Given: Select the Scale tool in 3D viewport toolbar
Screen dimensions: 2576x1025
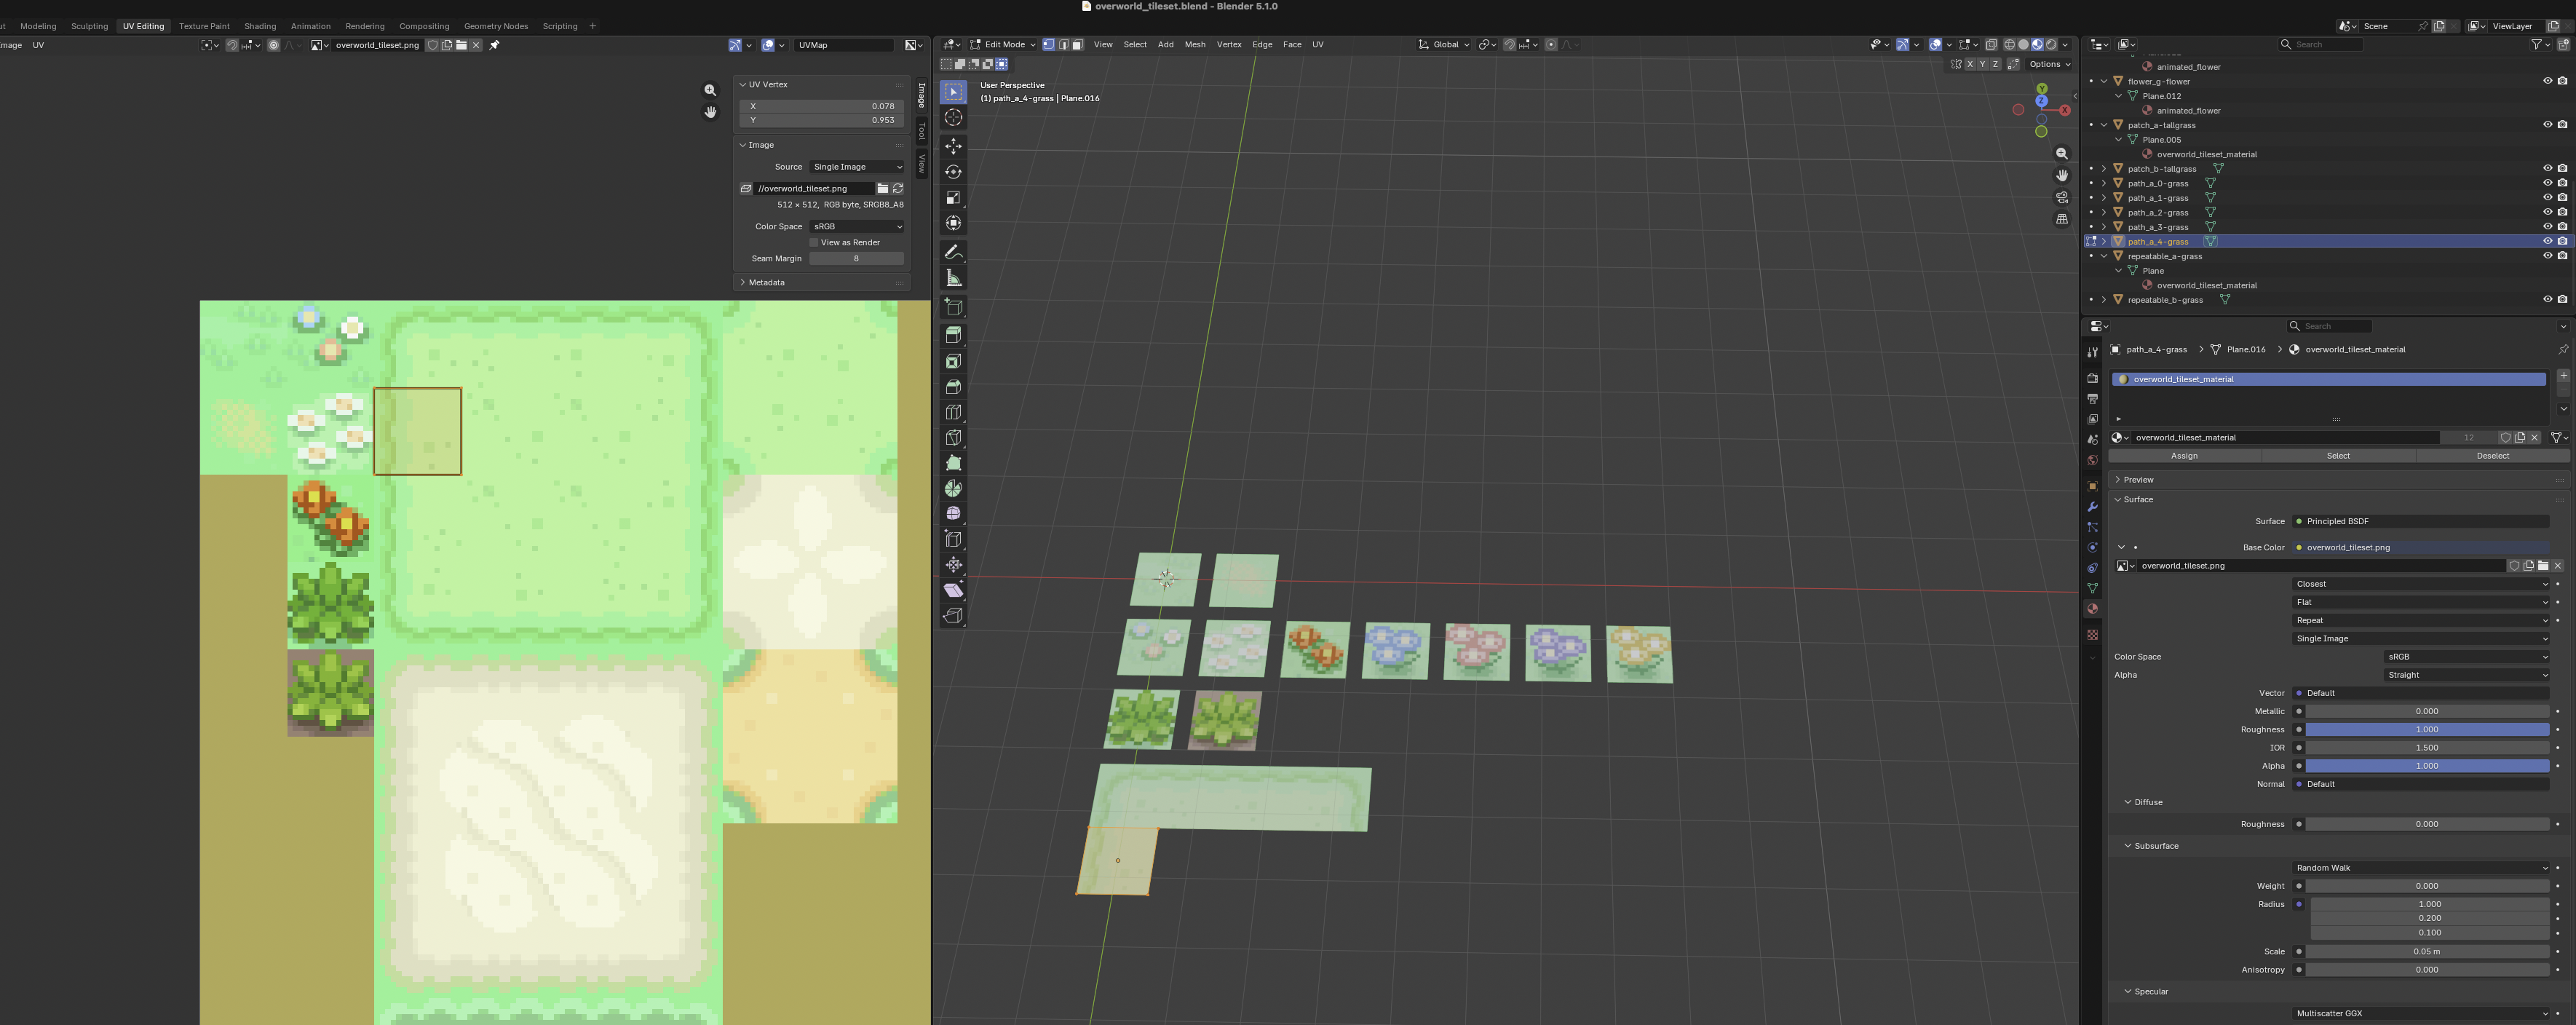Looking at the screenshot, I should [953, 198].
